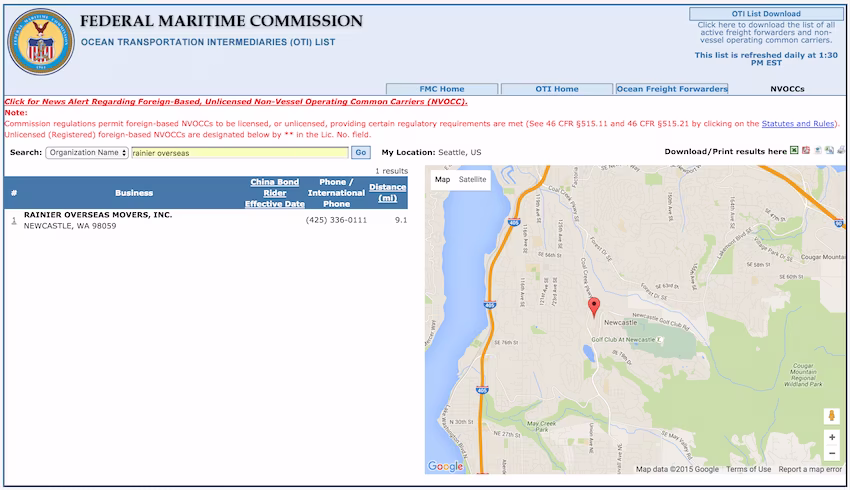Click the OTI List Download button
The width and height of the screenshot is (850, 490).
click(x=766, y=14)
